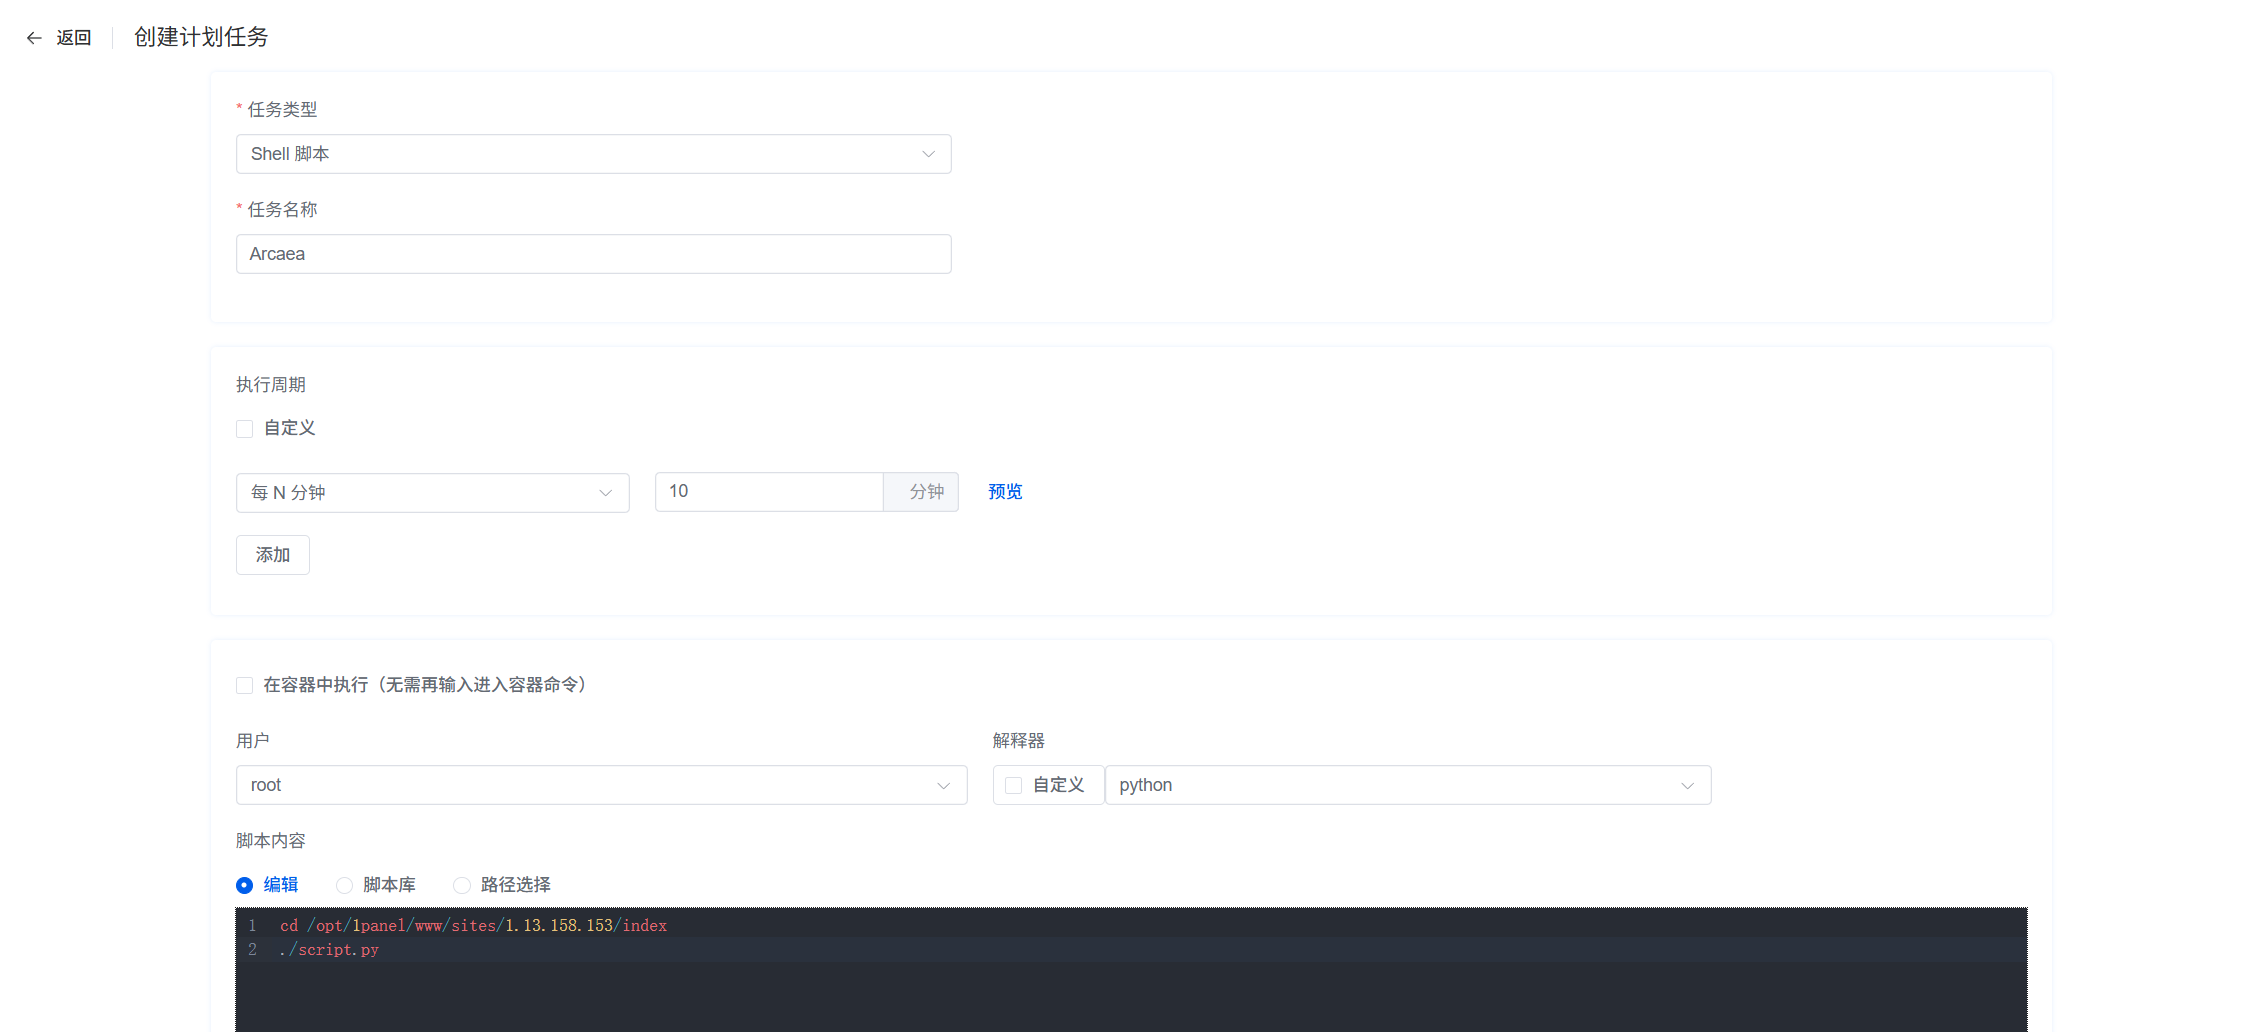Check the 自定义 box beside 解释器
Screen dimensions: 2260x1032
[1014, 786]
